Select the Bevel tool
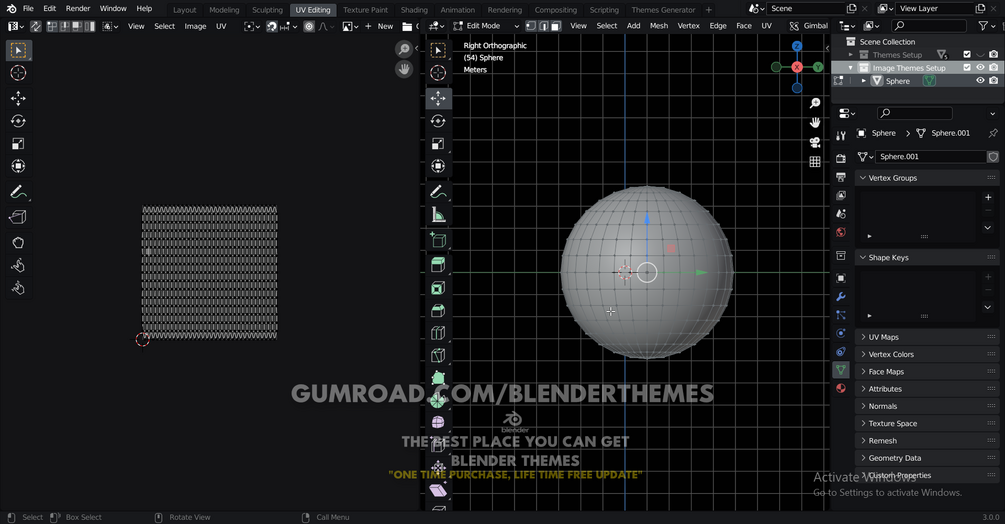This screenshot has width=1005, height=524. click(x=438, y=311)
